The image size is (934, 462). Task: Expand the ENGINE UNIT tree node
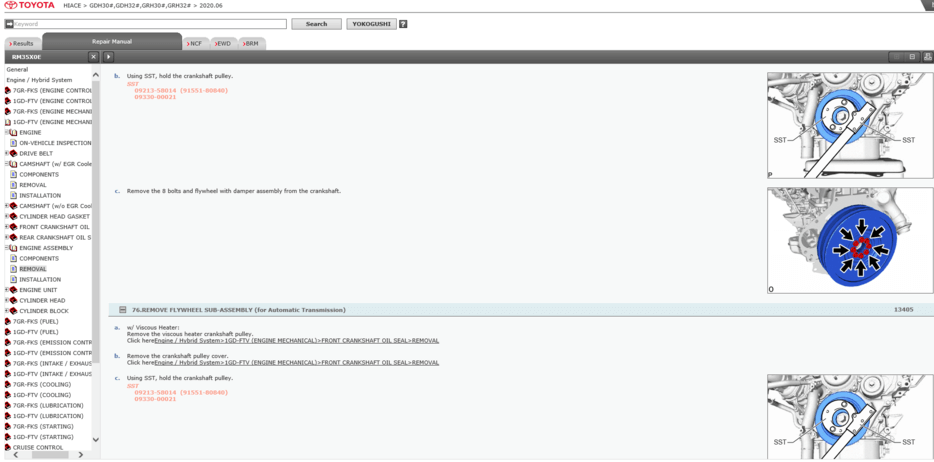coord(6,290)
